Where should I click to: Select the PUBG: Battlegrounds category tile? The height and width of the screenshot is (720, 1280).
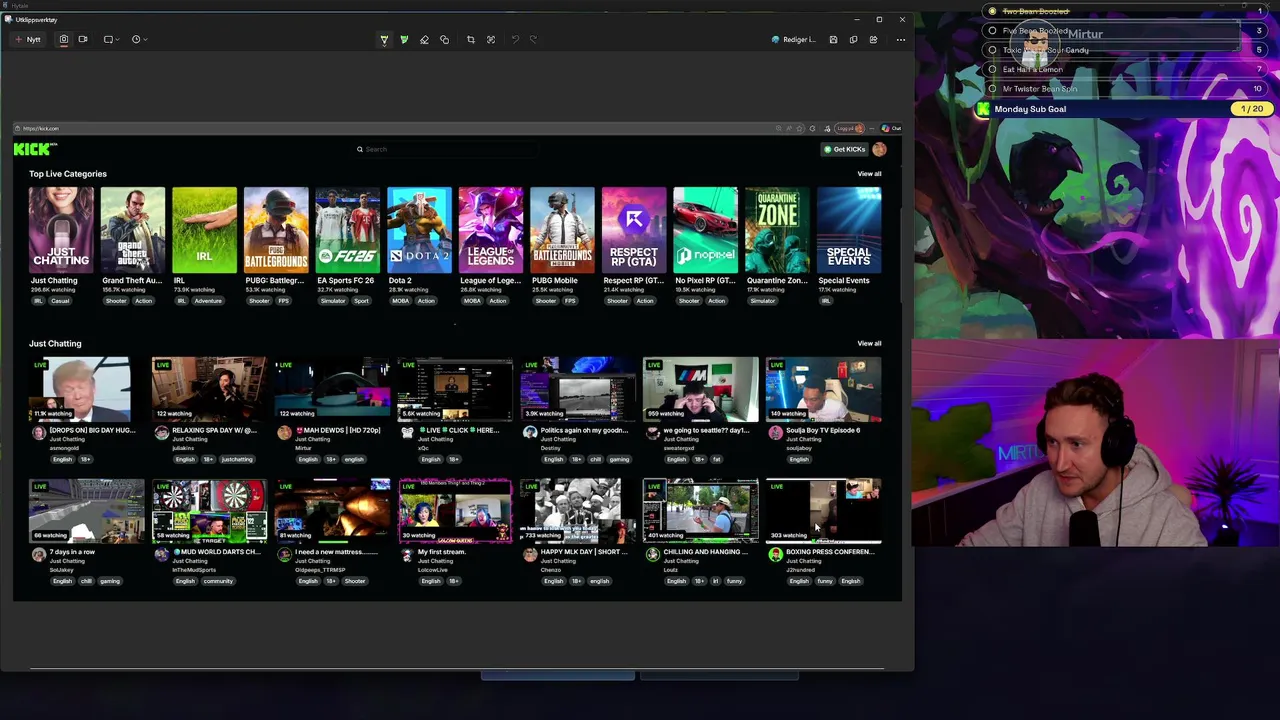[276, 230]
